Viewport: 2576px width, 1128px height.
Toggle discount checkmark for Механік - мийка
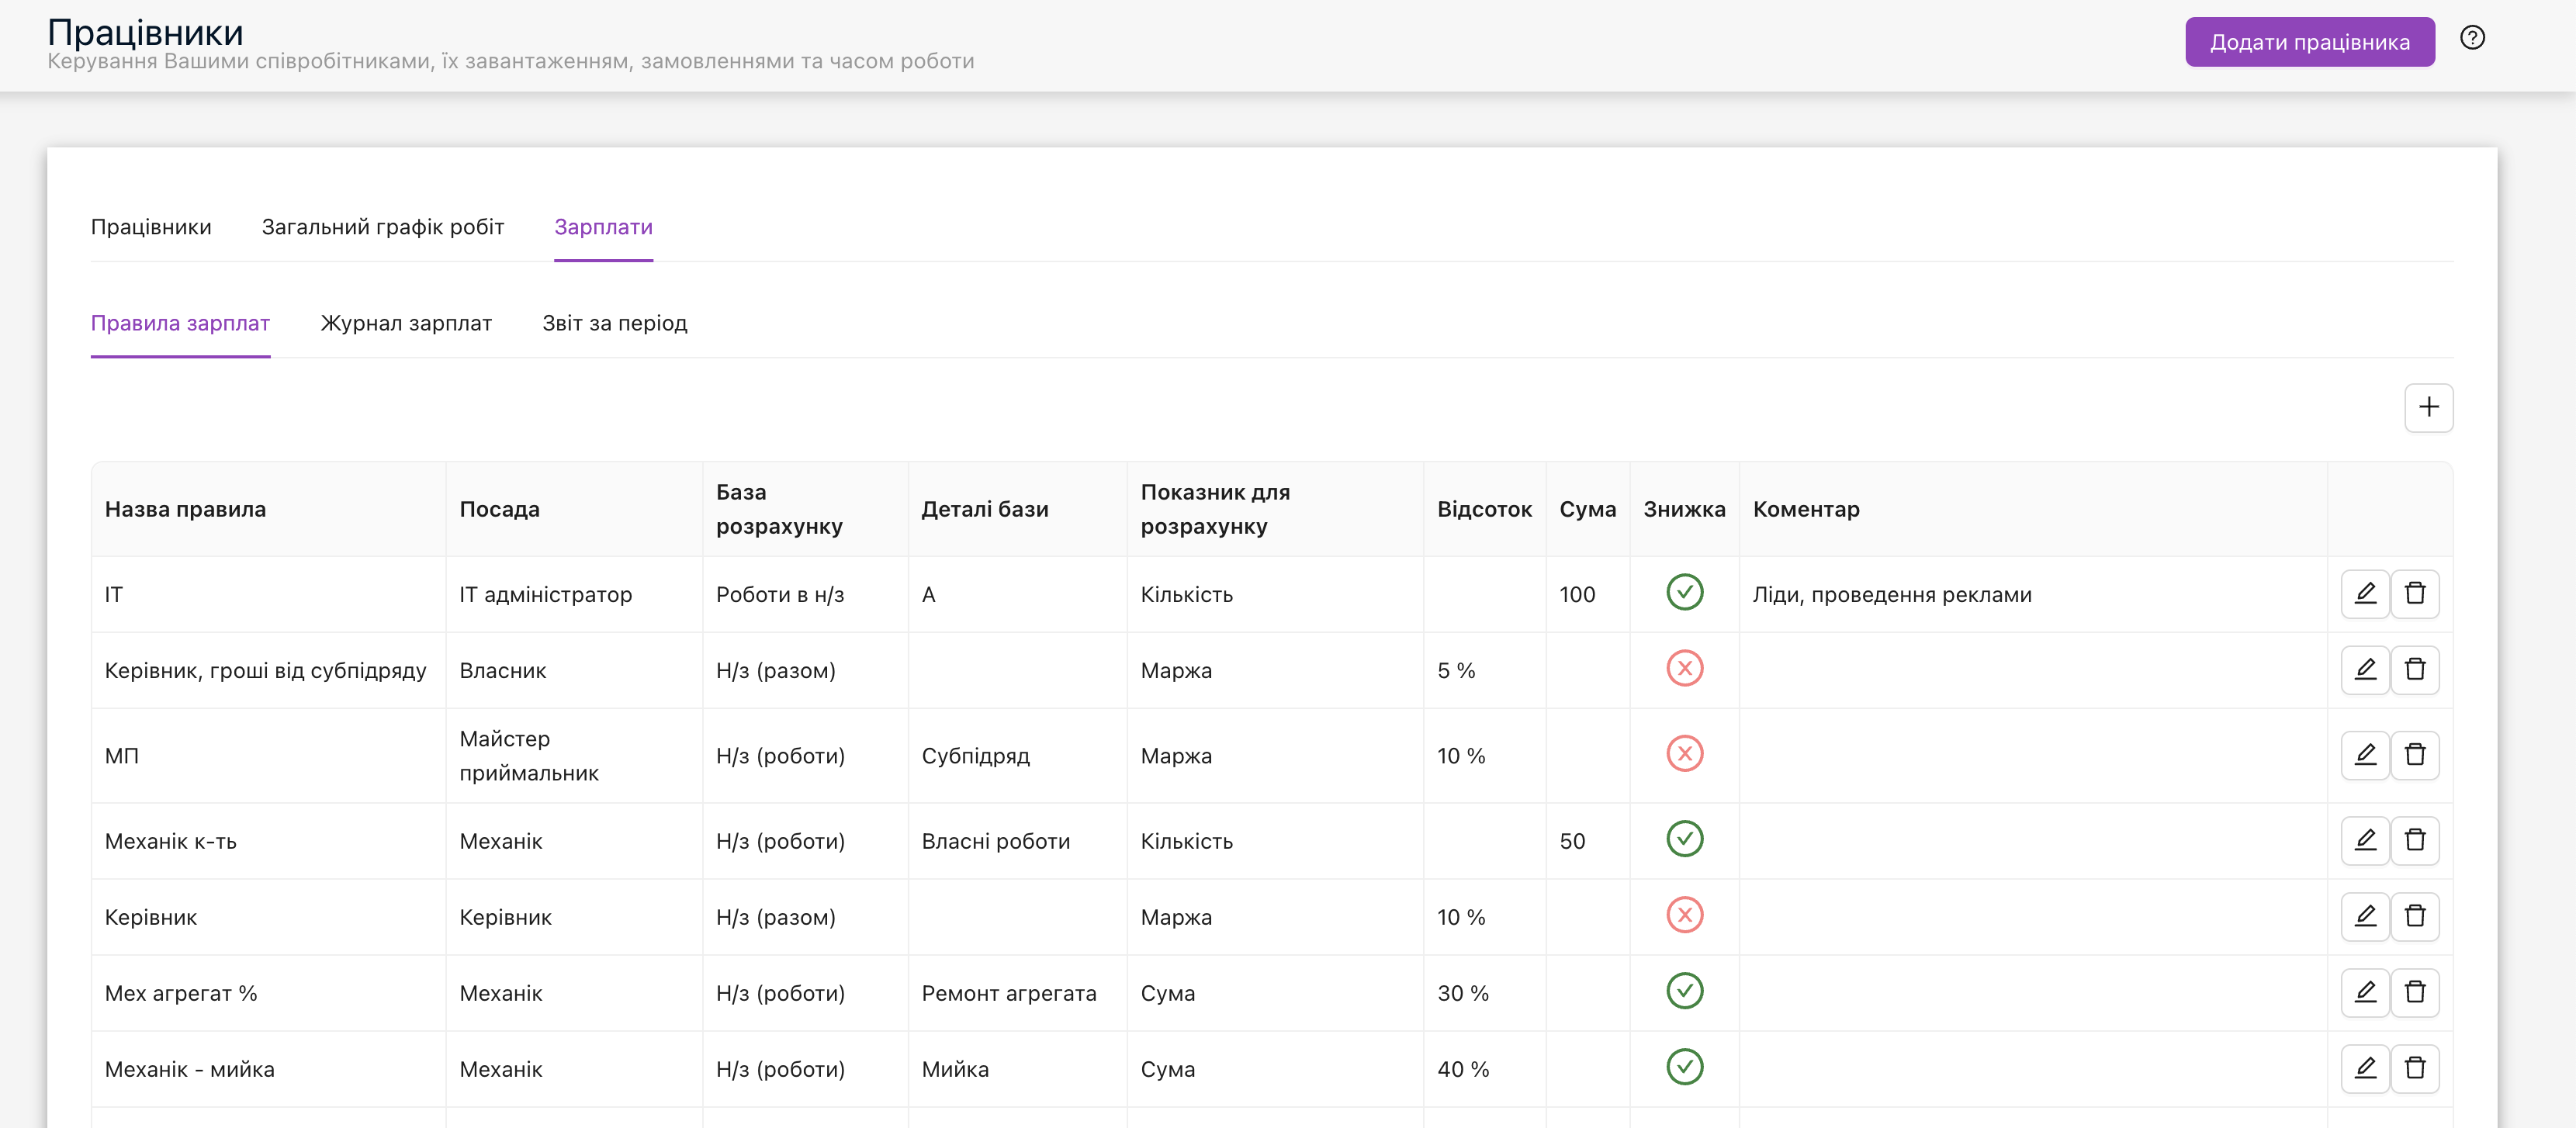(x=1685, y=1067)
